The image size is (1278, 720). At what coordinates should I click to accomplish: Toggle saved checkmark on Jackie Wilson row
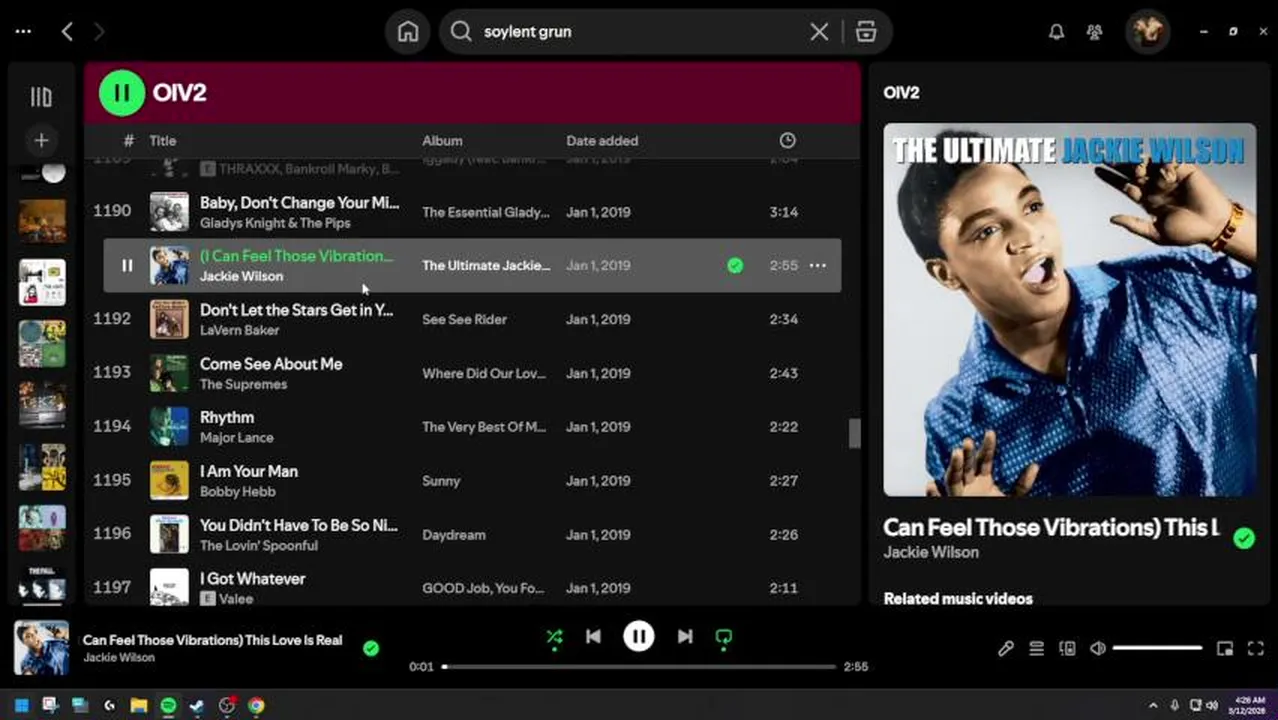click(735, 265)
